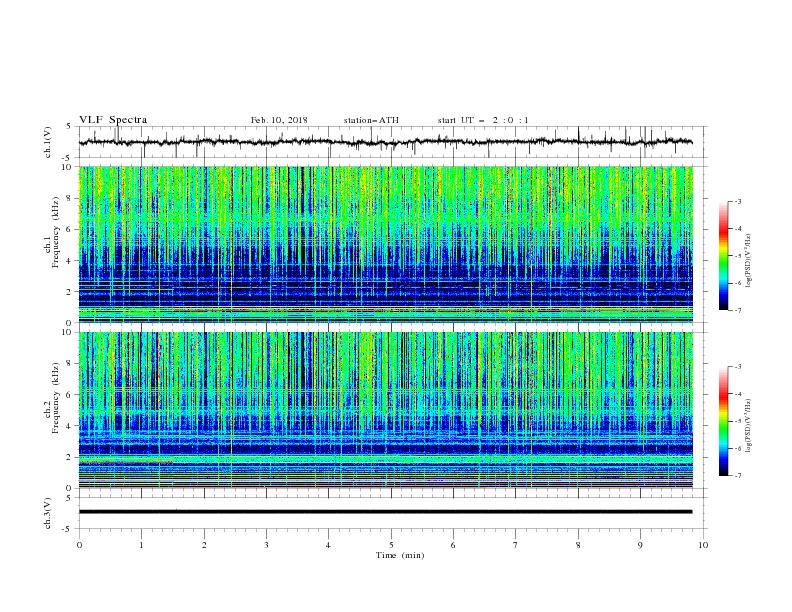Click the time axis tick label "9"
This screenshot has height=612, width=792.
pyautogui.click(x=640, y=545)
